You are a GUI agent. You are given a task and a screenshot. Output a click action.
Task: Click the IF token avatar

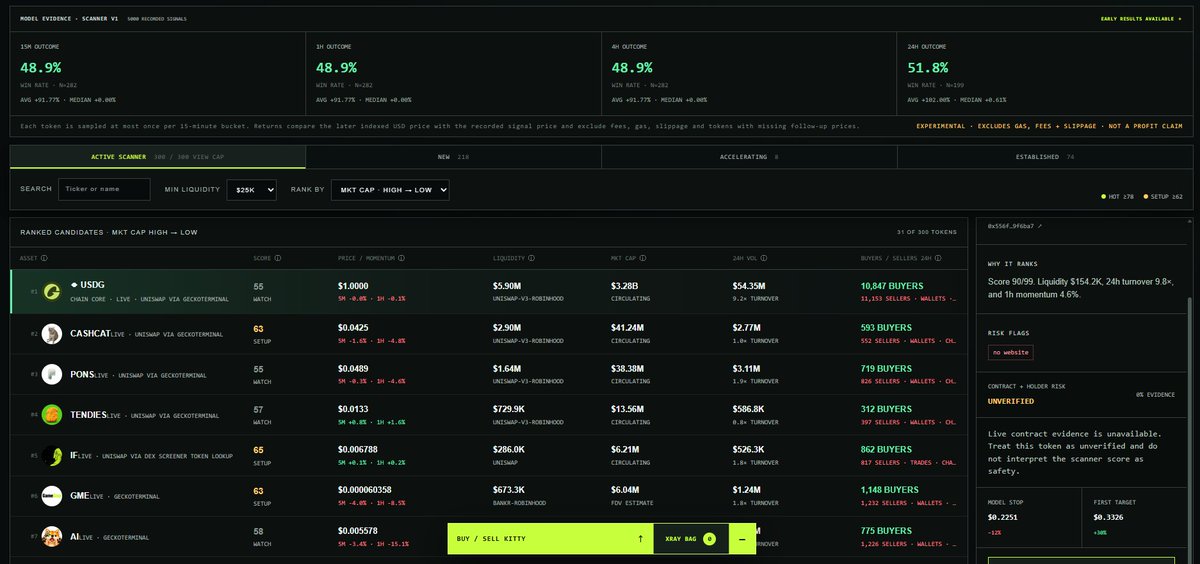point(50,456)
